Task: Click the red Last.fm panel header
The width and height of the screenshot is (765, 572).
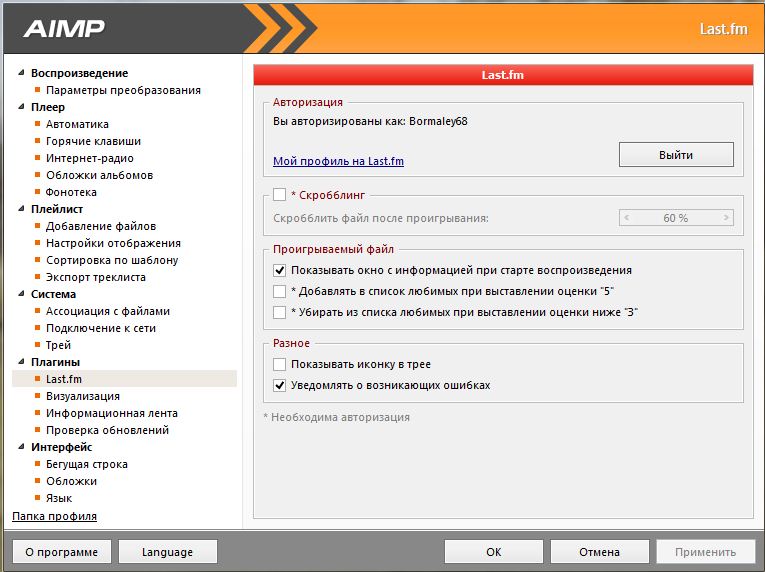Action: [503, 75]
